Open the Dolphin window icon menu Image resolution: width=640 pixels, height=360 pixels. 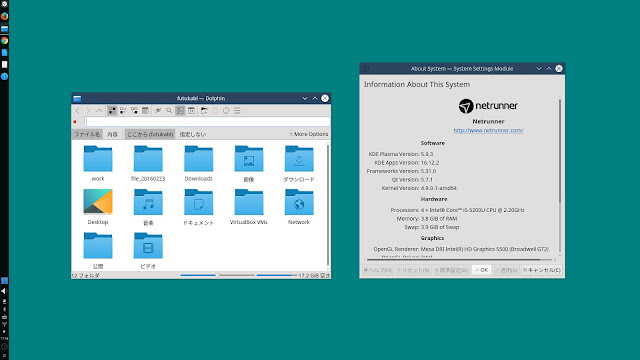coord(77,98)
